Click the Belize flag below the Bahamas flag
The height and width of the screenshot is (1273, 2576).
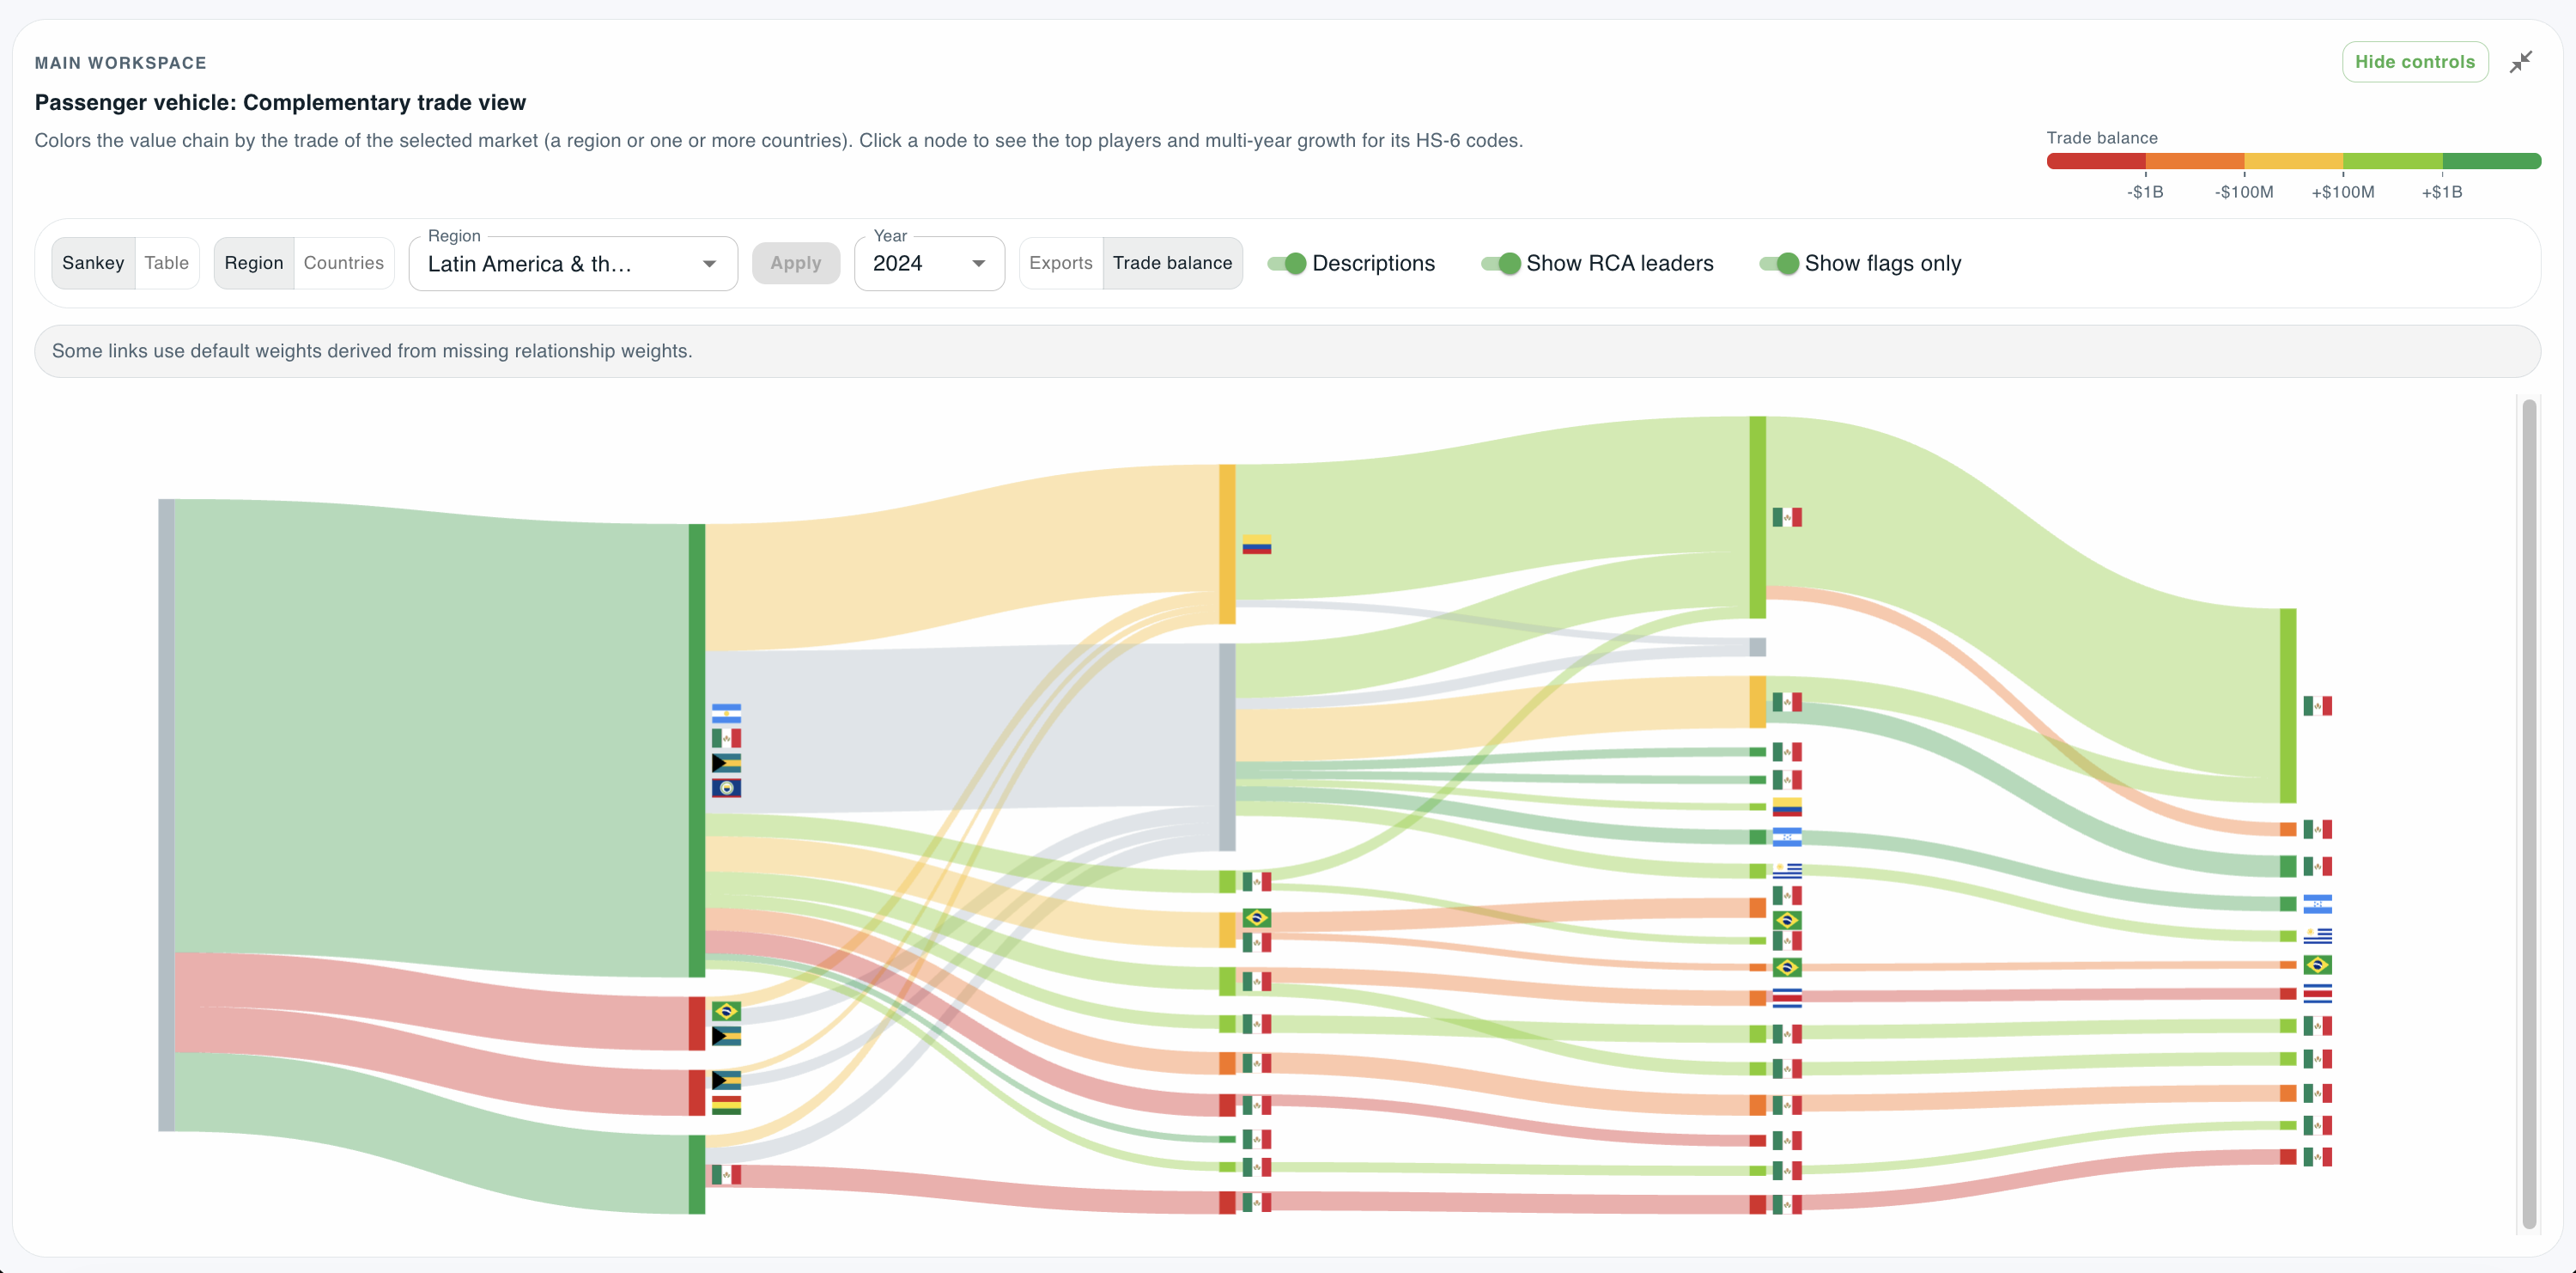[726, 788]
